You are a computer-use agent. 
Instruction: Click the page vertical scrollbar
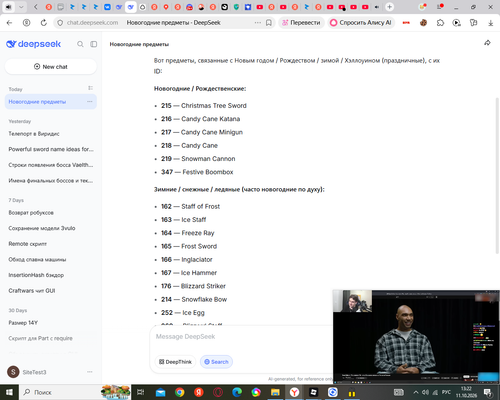pyautogui.click(x=497, y=177)
